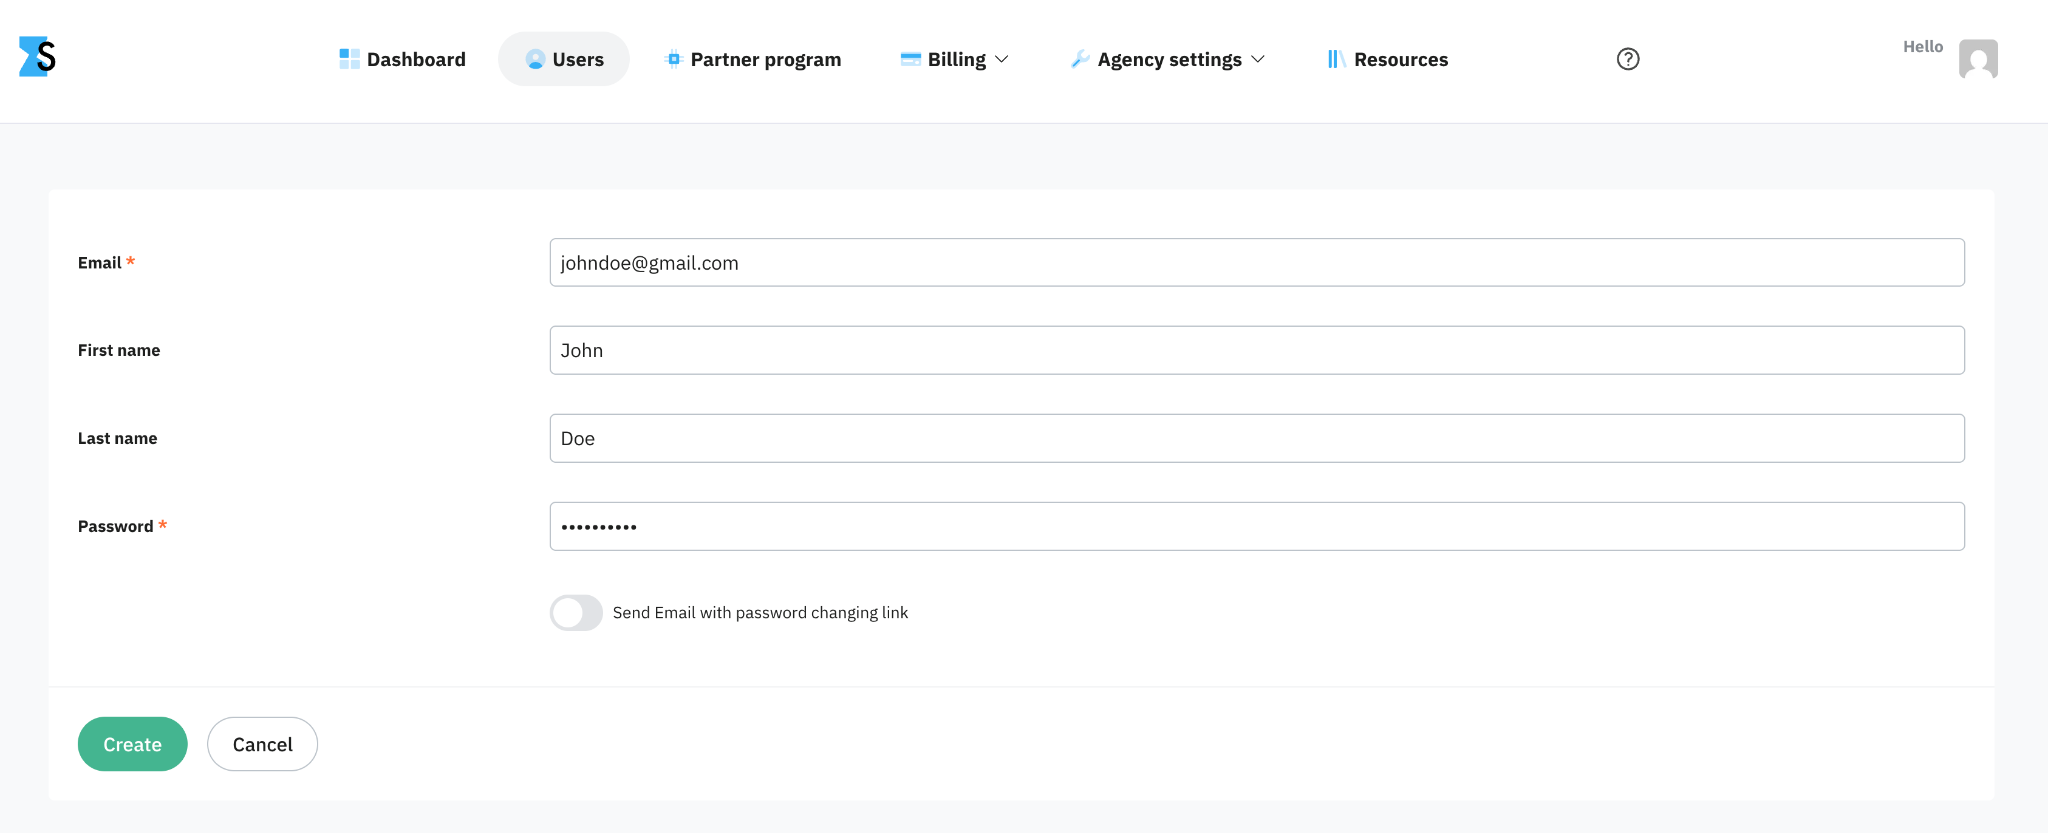
Task: Open the Agency settings menu item
Action: tap(1168, 59)
